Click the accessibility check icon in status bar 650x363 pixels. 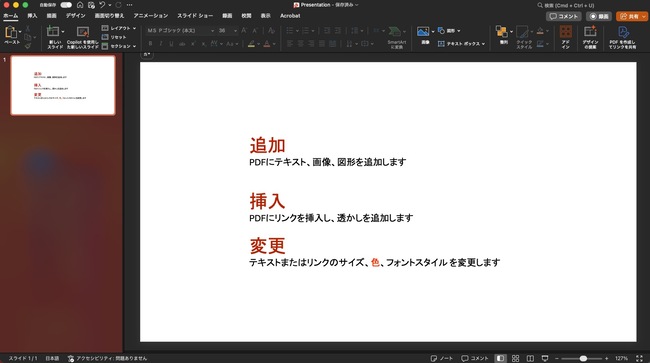71,358
